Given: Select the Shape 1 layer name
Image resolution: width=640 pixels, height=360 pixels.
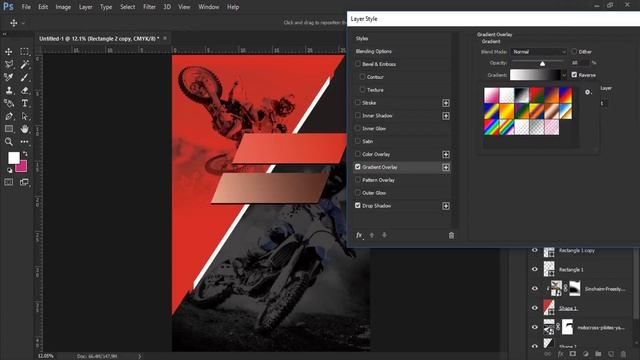Looking at the screenshot, I should click(568, 308).
